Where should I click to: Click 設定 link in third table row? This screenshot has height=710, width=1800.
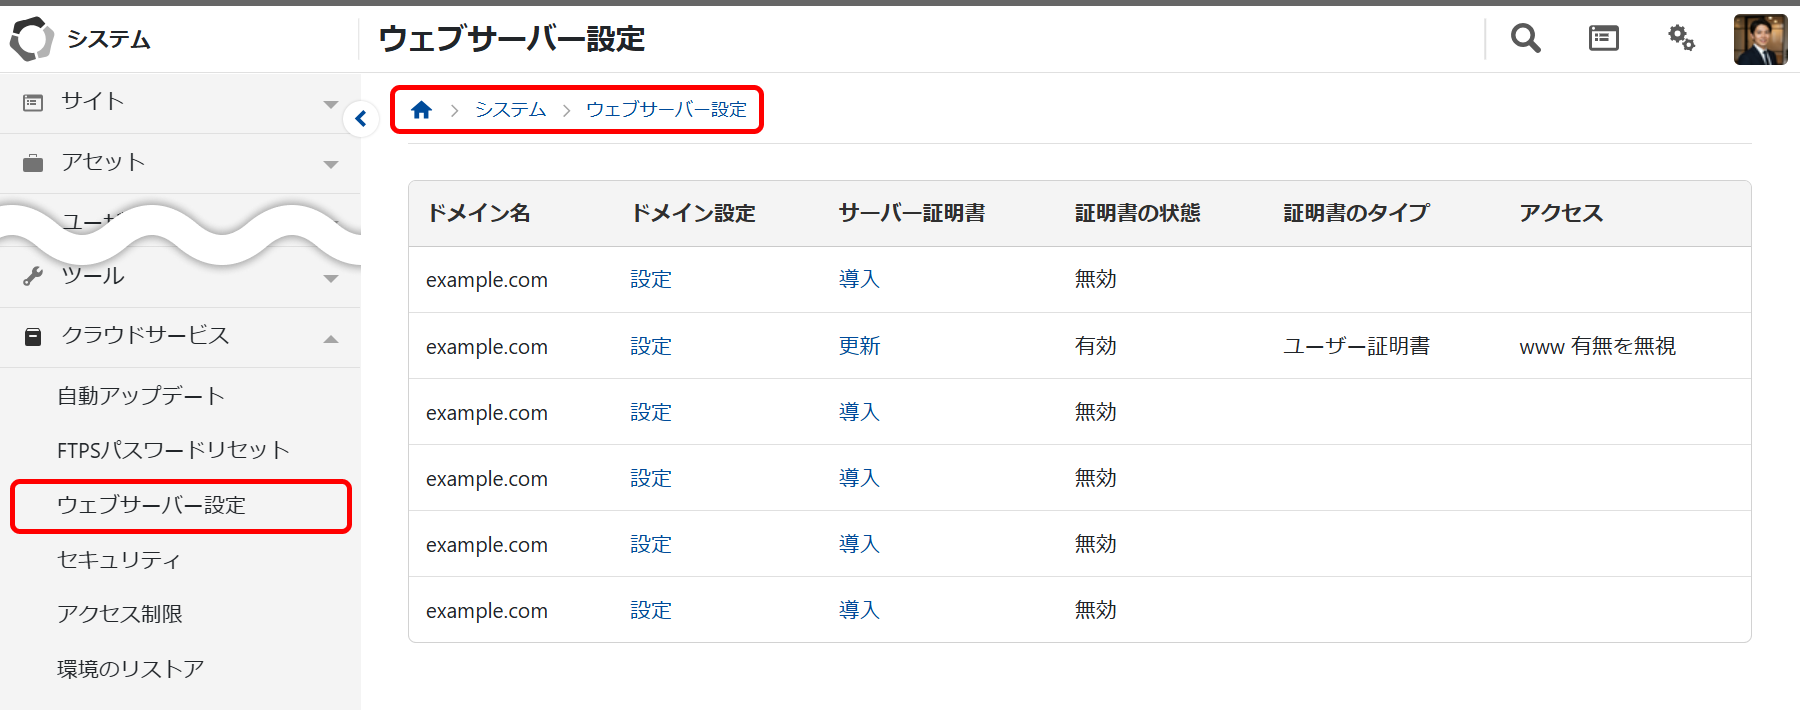click(651, 412)
